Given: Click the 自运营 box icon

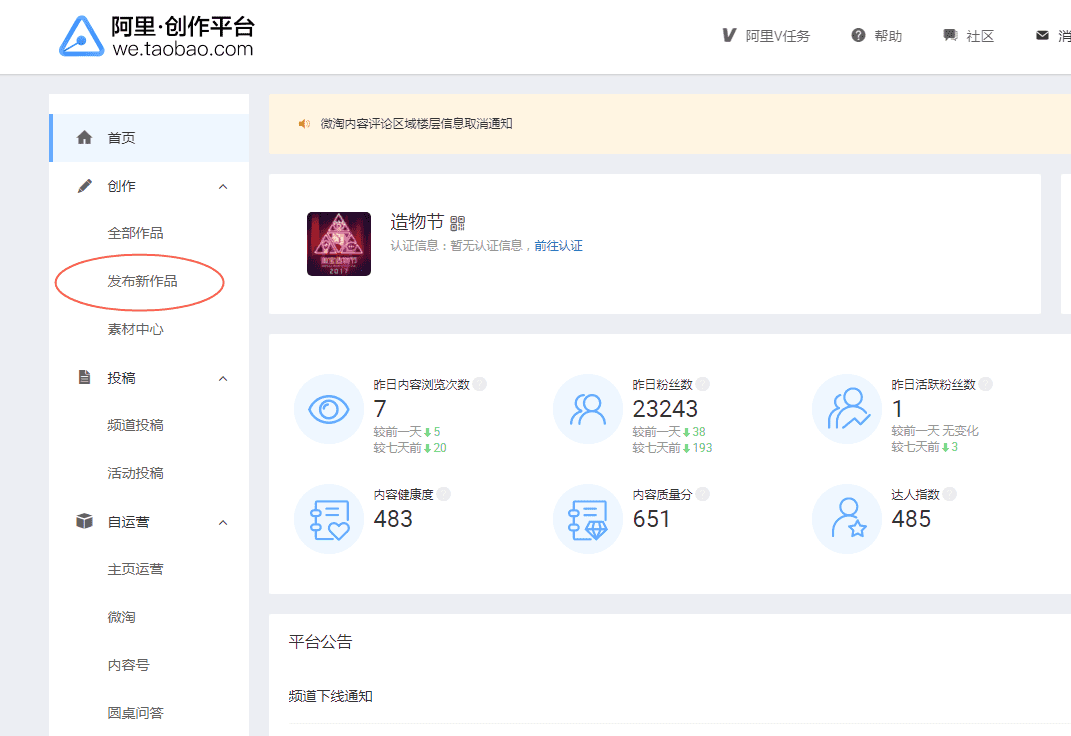Looking at the screenshot, I should click(x=84, y=522).
